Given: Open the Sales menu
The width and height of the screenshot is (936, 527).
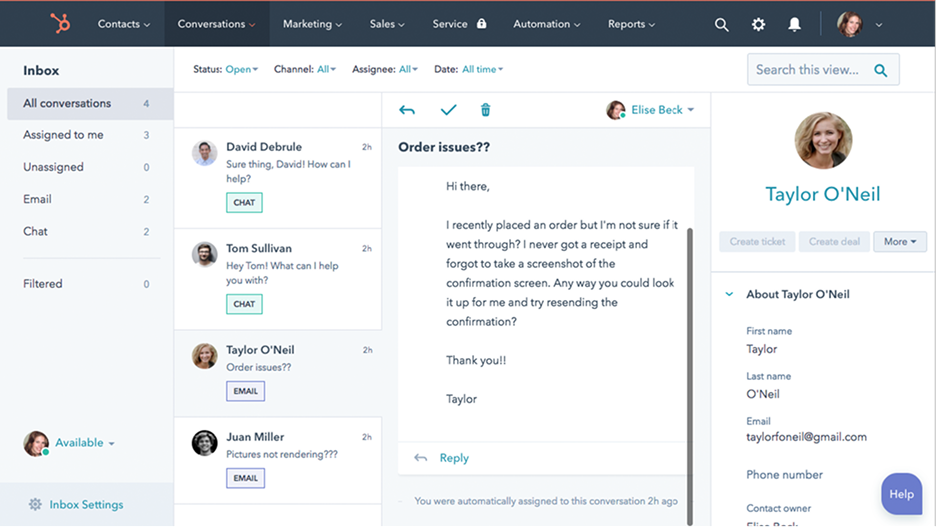Looking at the screenshot, I should 387,24.
